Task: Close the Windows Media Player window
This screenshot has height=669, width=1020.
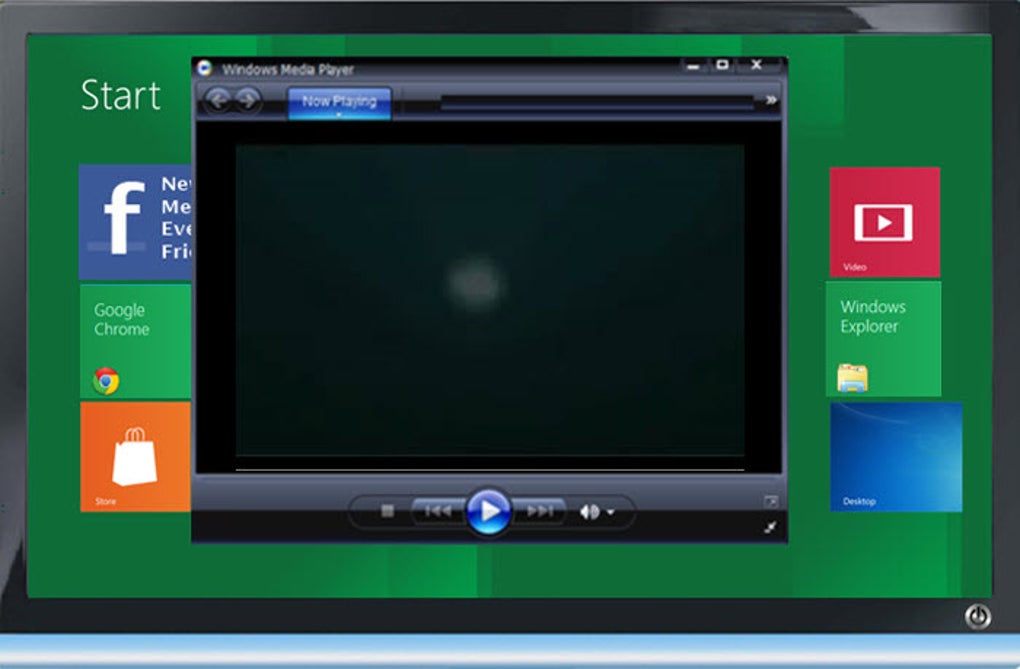Action: tap(757, 64)
